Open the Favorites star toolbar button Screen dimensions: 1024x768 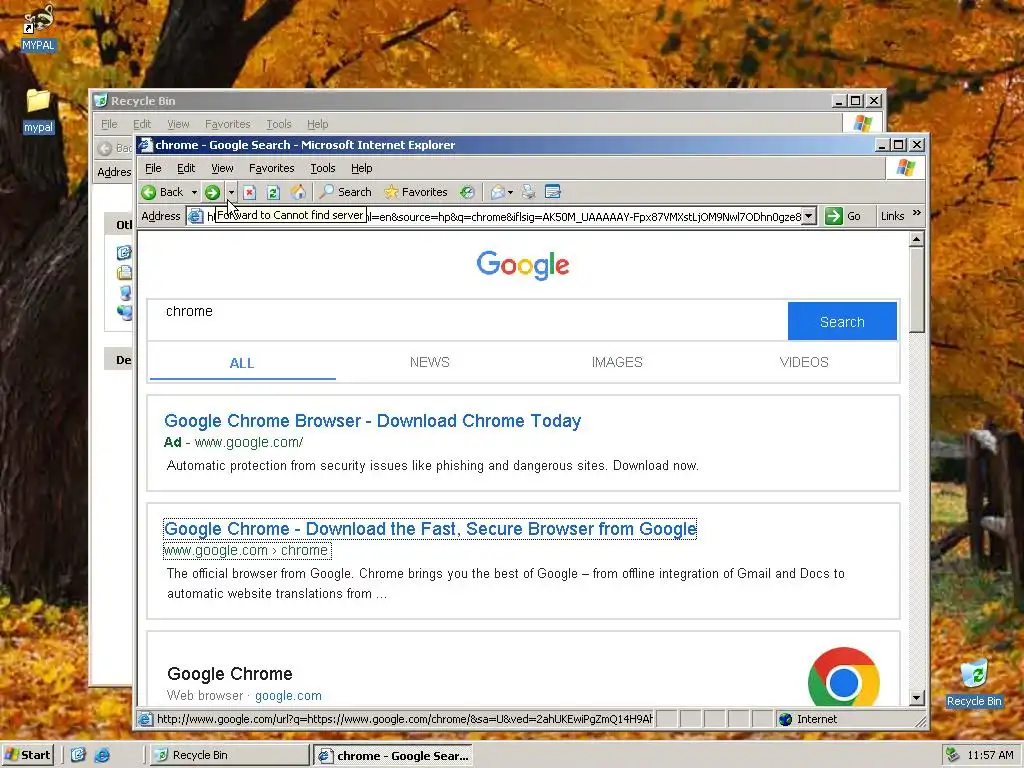[415, 192]
